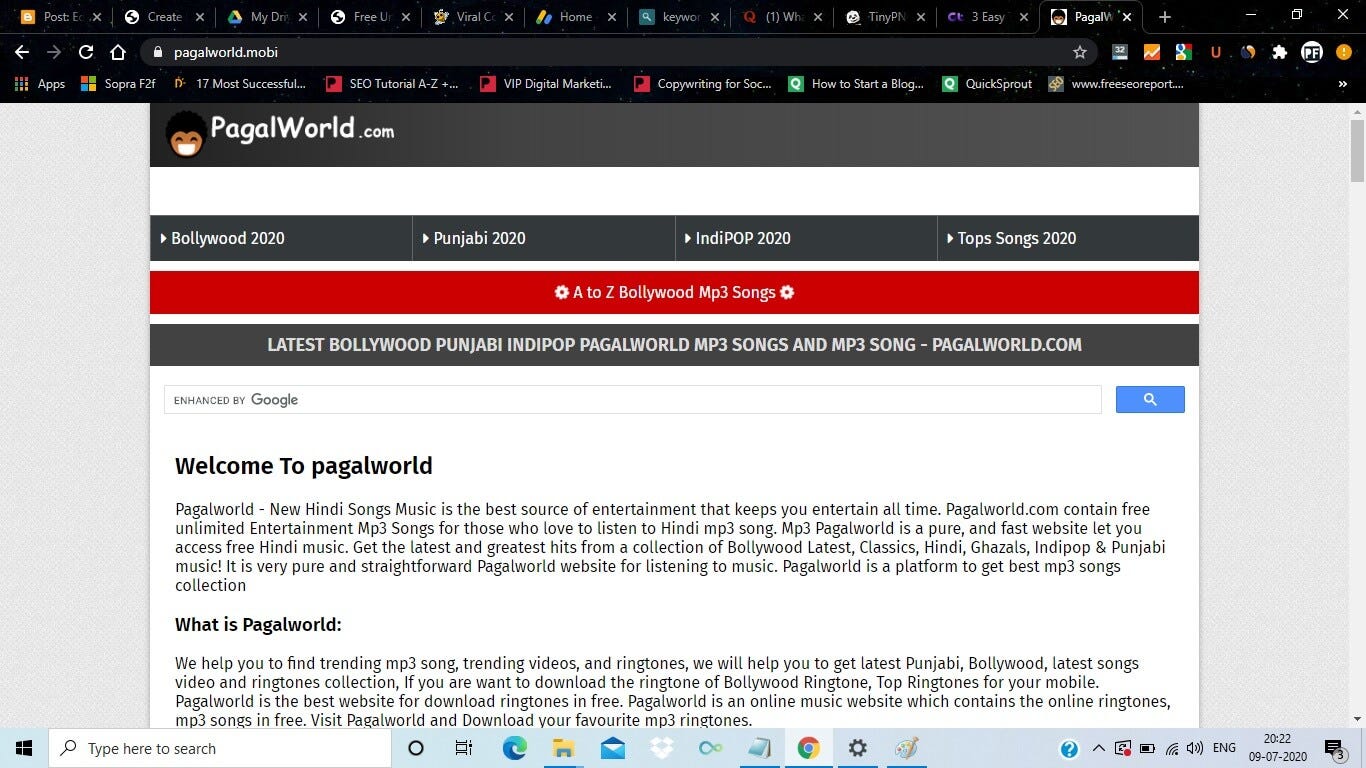Switch input language from ENG indicator
This screenshot has width=1366, height=768.
(x=1224, y=748)
